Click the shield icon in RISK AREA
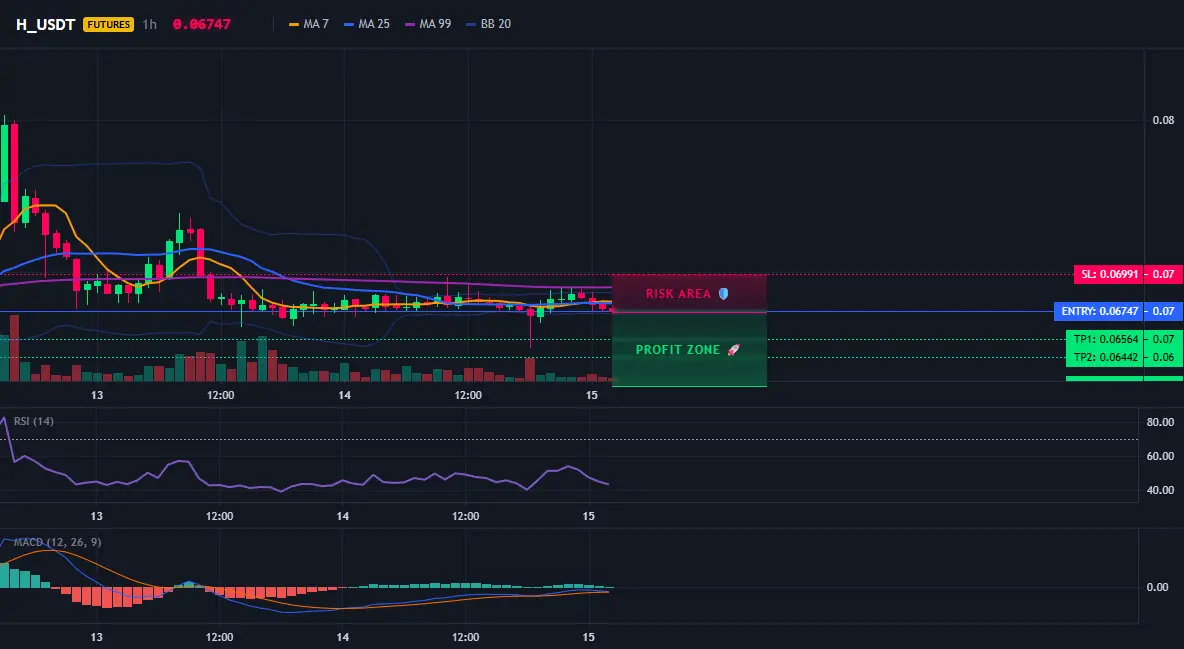This screenshot has width=1184, height=649. (723, 293)
